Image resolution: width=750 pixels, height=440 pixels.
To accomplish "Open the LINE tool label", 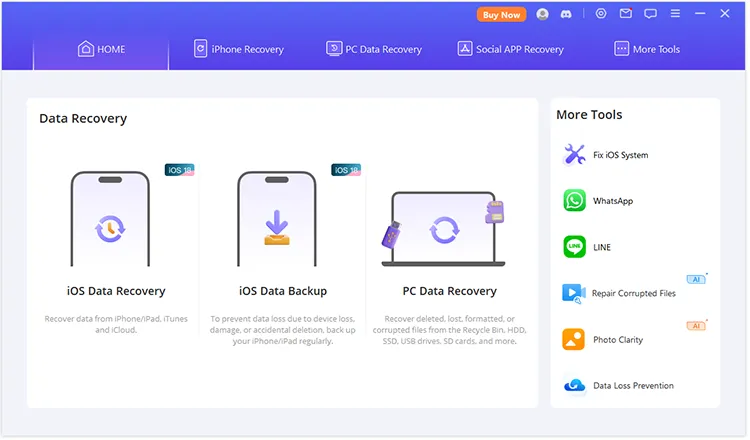I will click(x=602, y=247).
